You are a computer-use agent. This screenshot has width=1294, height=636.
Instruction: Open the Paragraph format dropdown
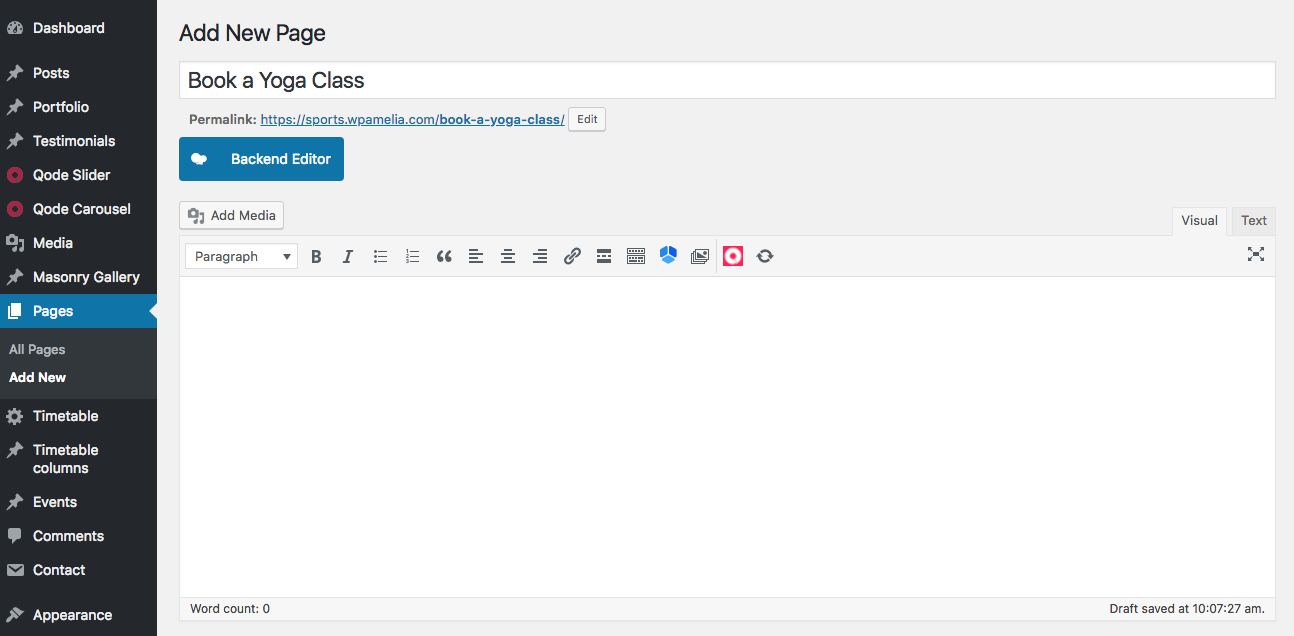click(241, 256)
